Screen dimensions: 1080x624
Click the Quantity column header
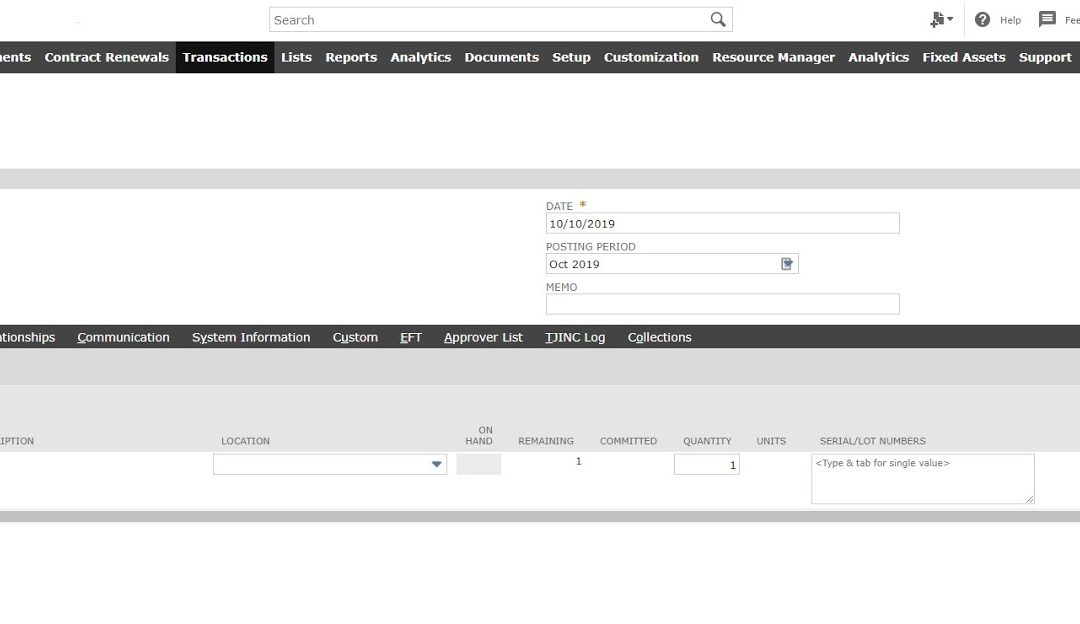click(707, 441)
